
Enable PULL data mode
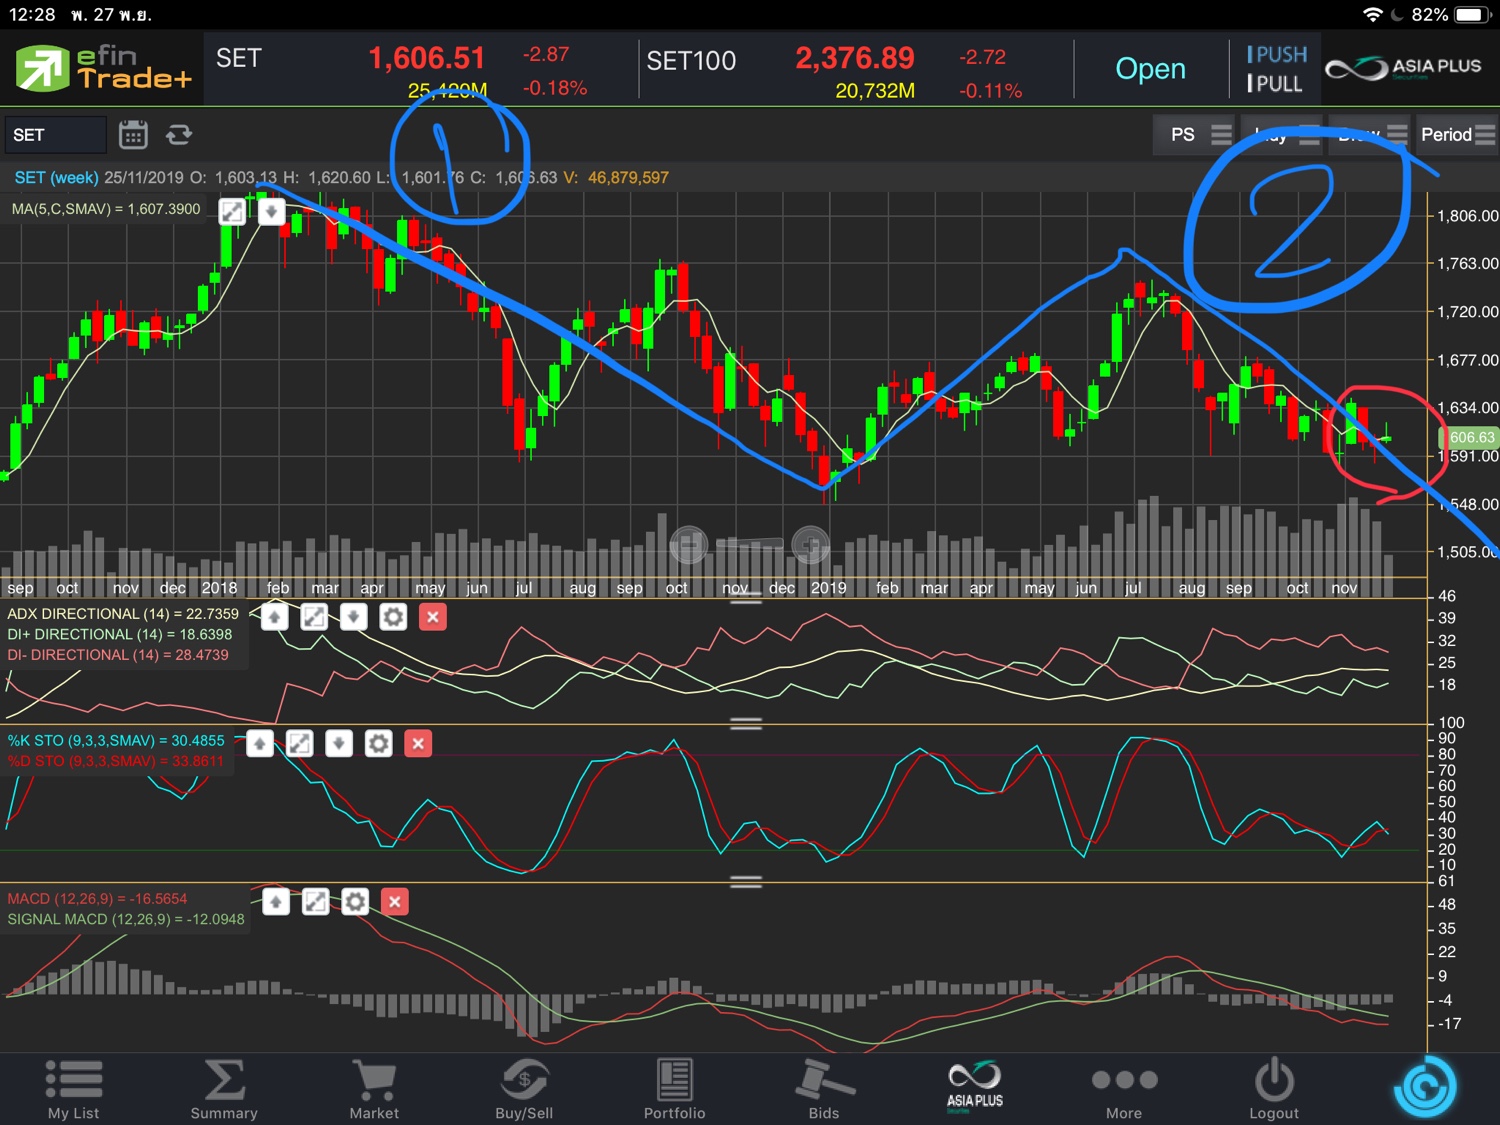click(1275, 84)
